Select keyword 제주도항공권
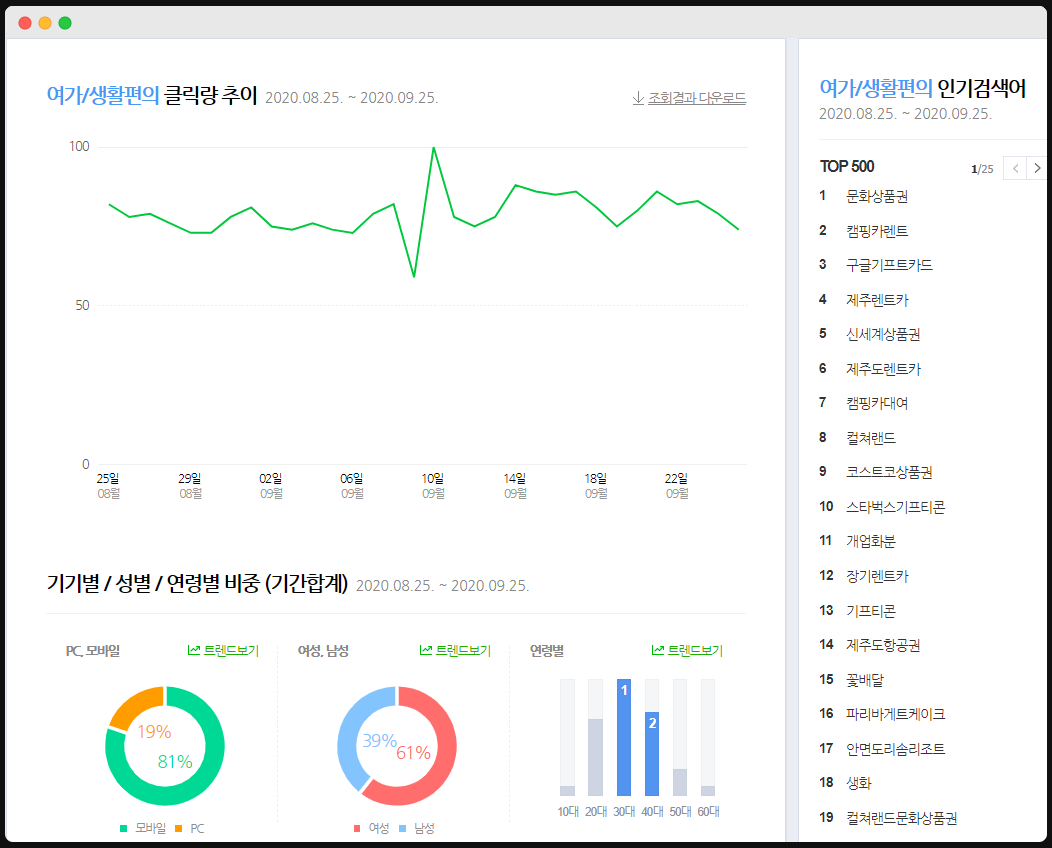This screenshot has height=848, width=1052. 883,645
